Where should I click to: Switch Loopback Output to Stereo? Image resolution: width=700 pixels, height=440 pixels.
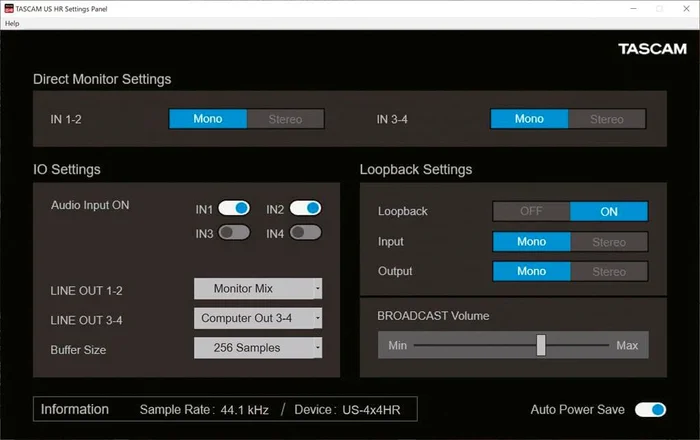click(x=609, y=271)
